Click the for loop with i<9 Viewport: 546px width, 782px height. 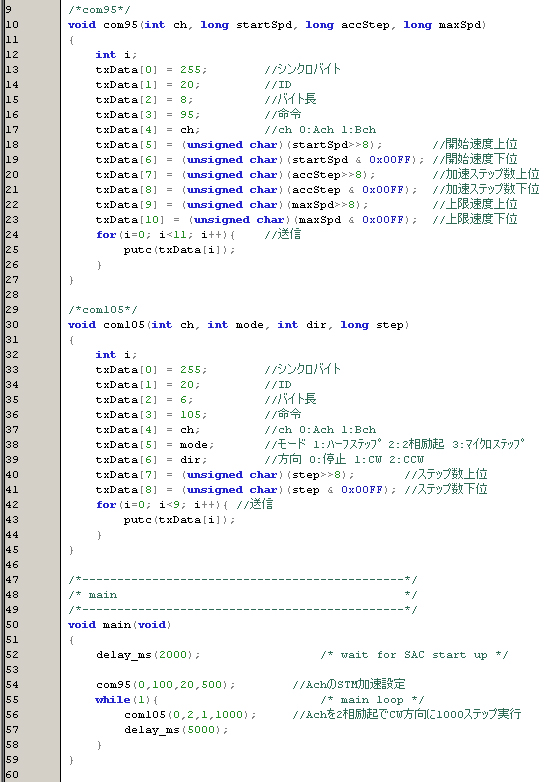162,504
